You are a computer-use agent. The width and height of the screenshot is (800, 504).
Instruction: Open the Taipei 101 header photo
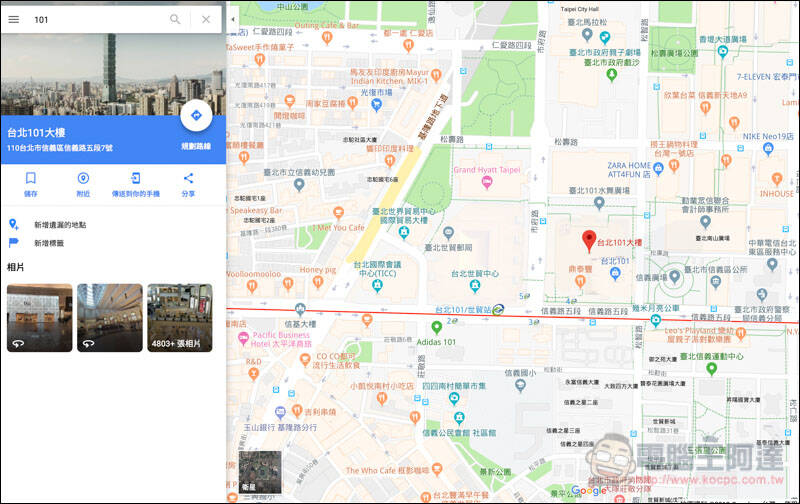coord(113,74)
